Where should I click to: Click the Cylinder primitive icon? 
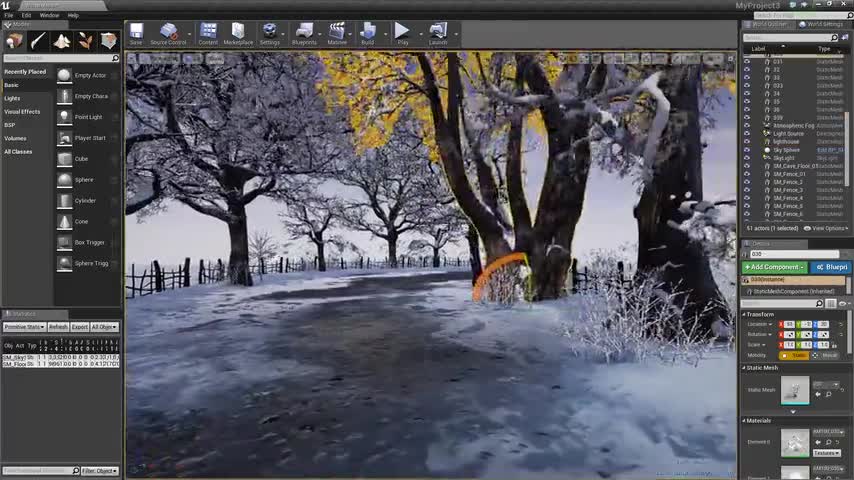(64, 201)
